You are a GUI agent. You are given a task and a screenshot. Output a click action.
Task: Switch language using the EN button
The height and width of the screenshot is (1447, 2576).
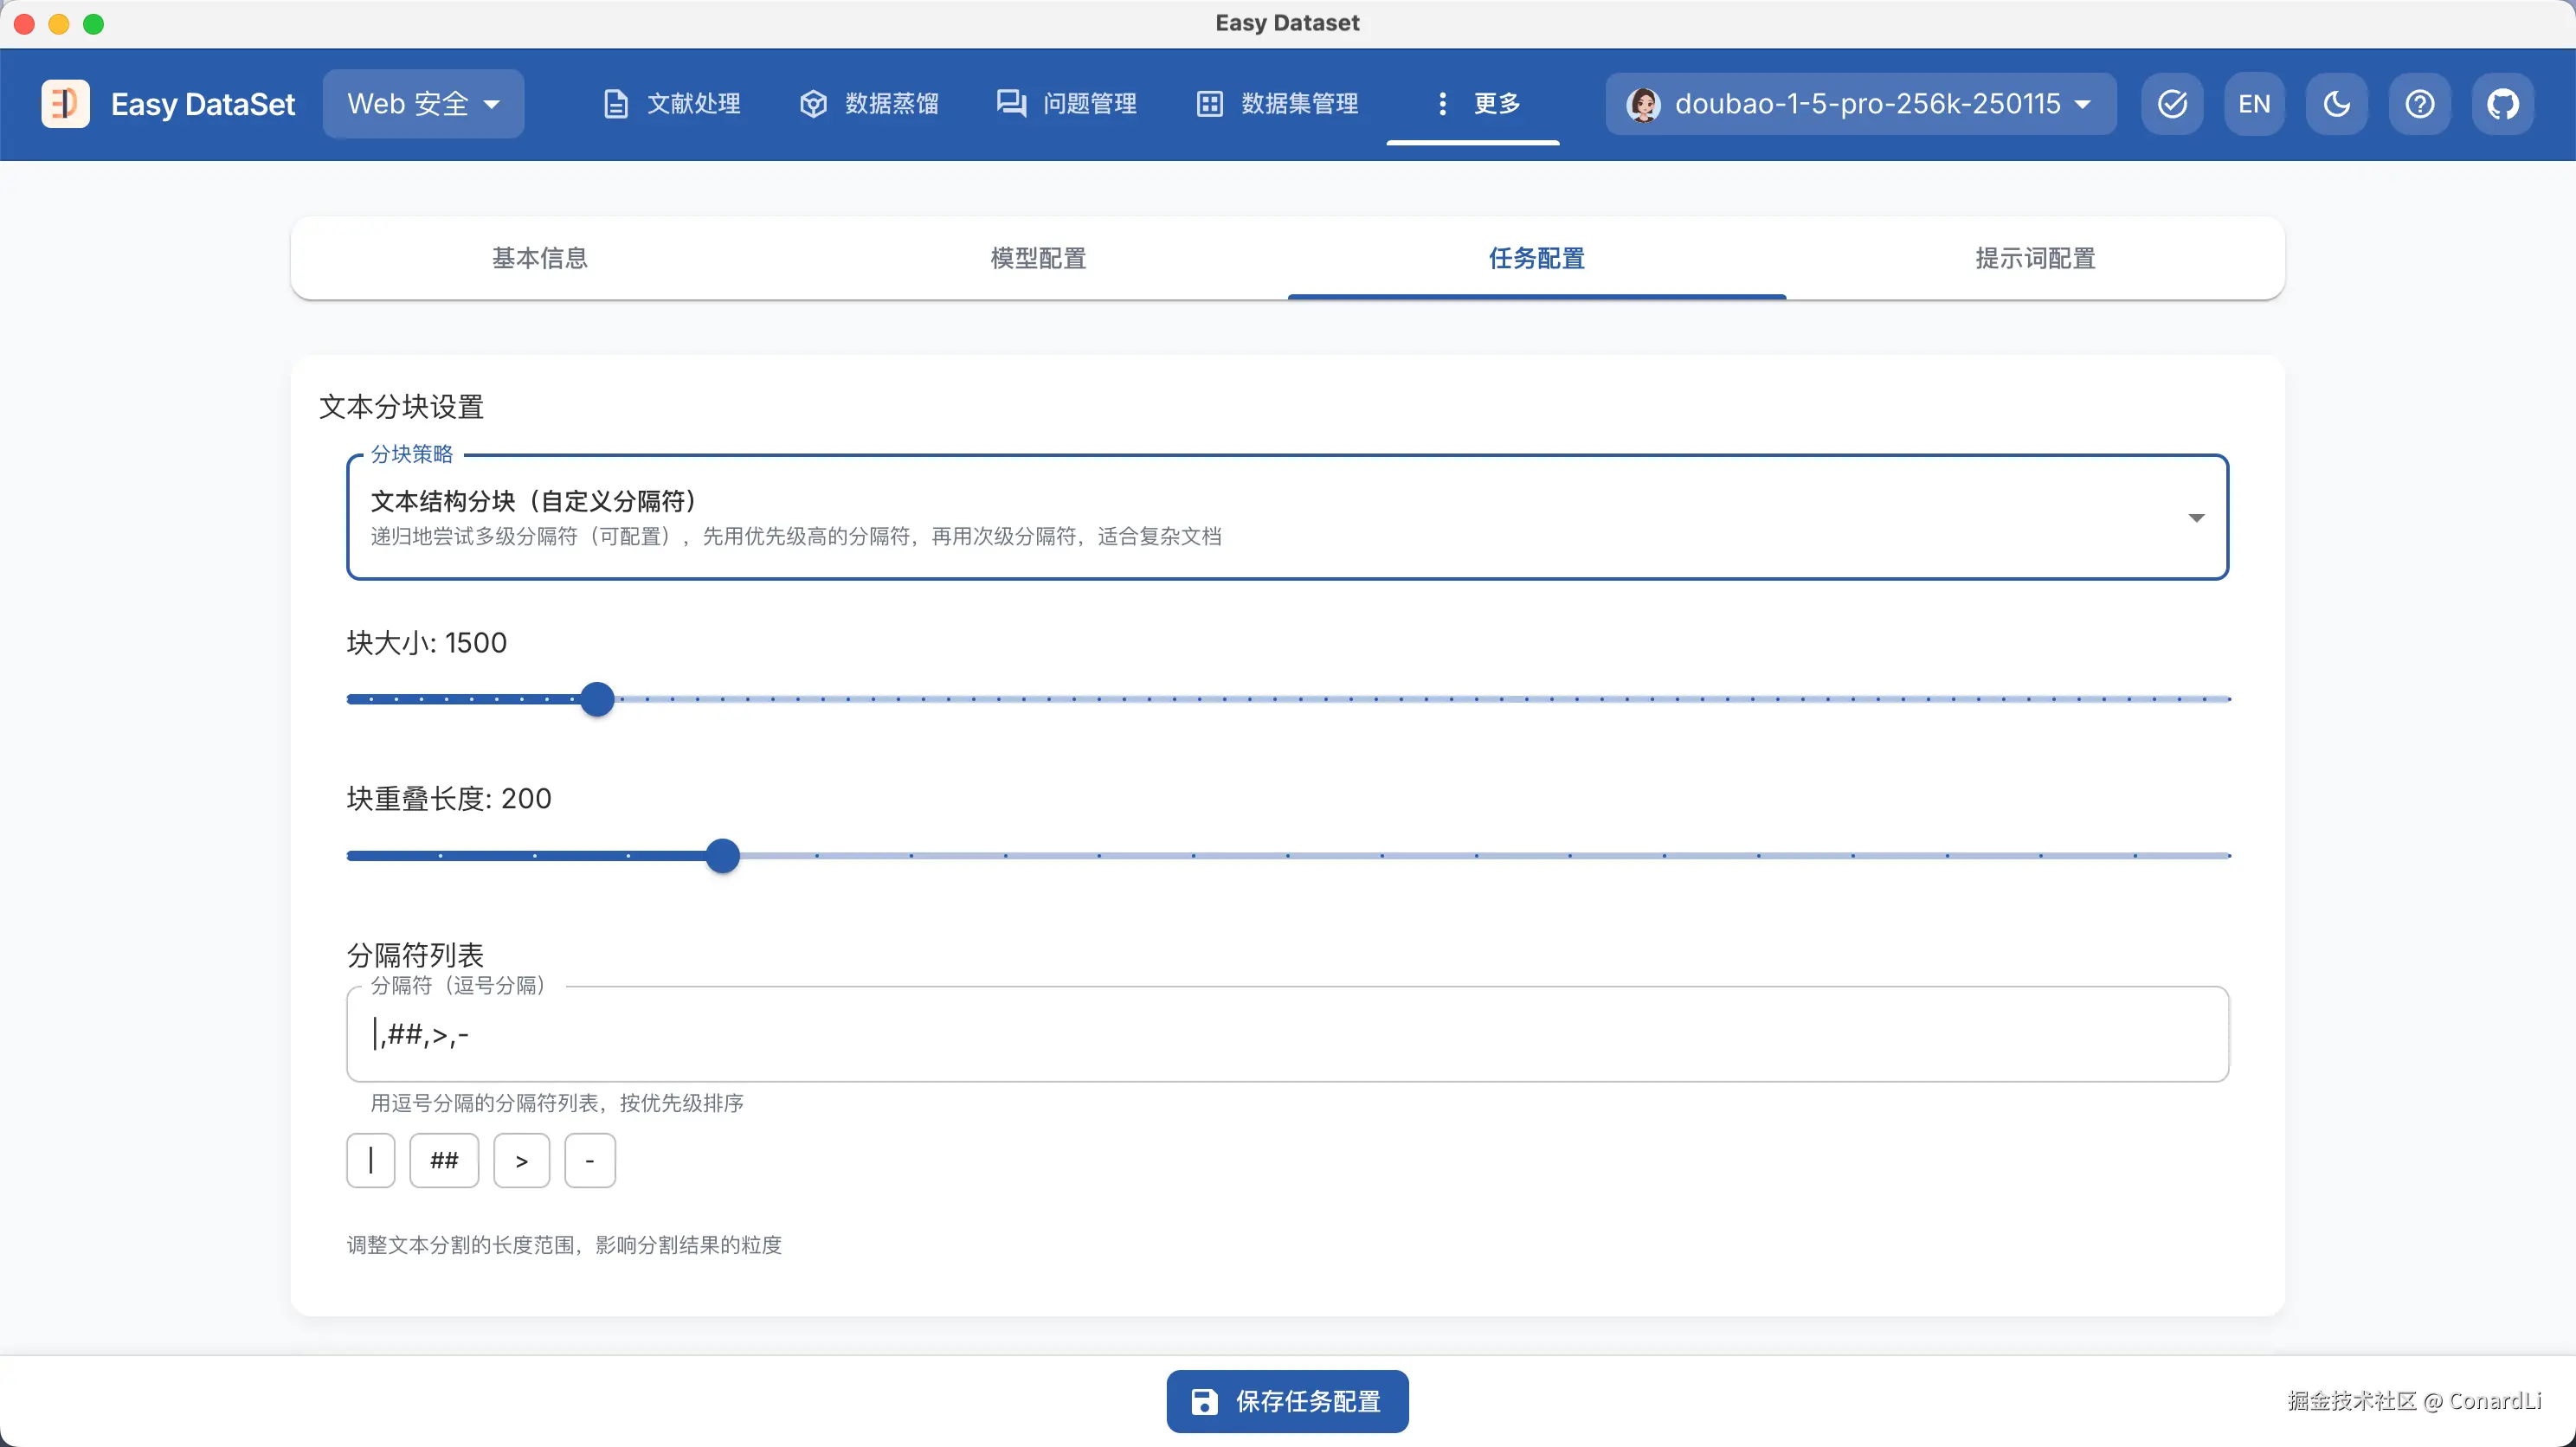click(x=2254, y=104)
